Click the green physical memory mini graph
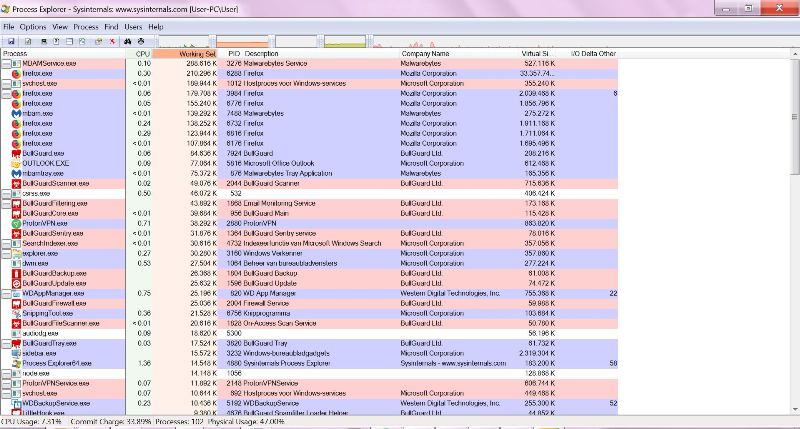Image resolution: width=800 pixels, height=429 pixels. tap(345, 42)
